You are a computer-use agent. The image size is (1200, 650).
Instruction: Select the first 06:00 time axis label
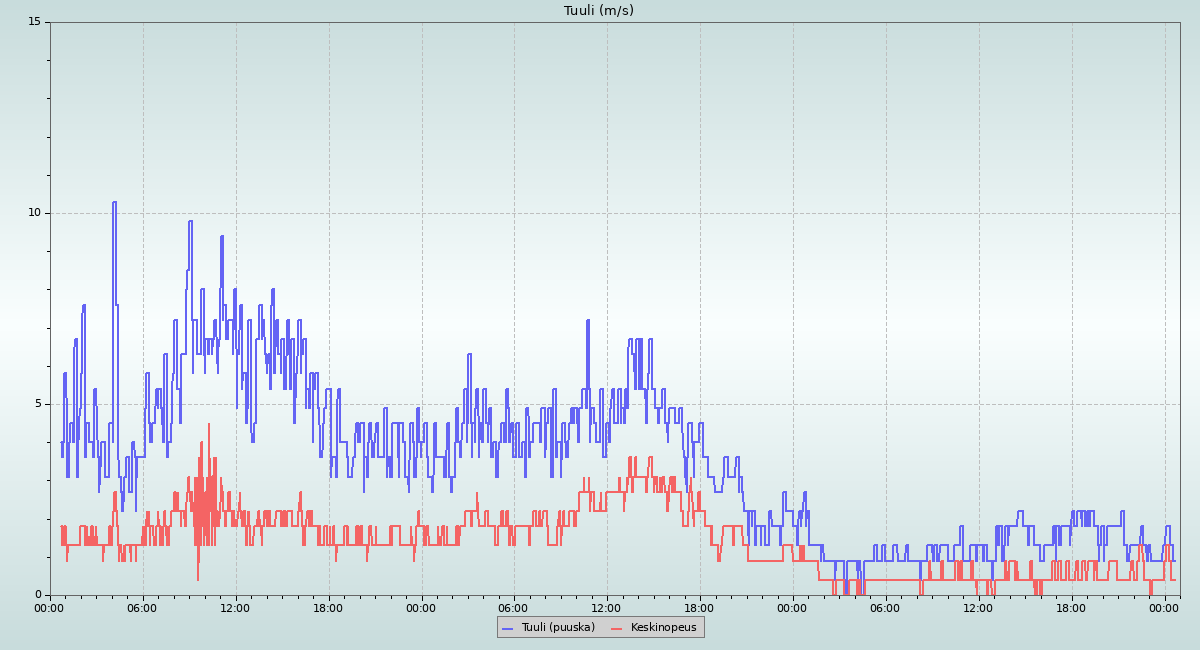(x=143, y=607)
